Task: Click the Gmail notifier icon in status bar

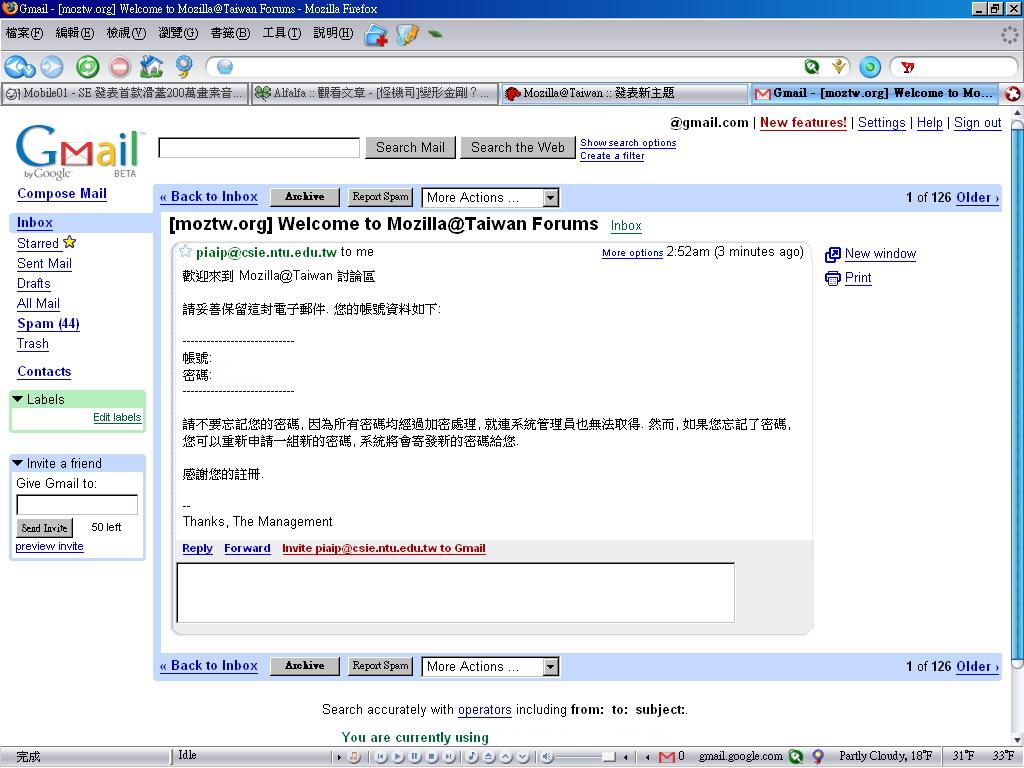Action: click(667, 757)
